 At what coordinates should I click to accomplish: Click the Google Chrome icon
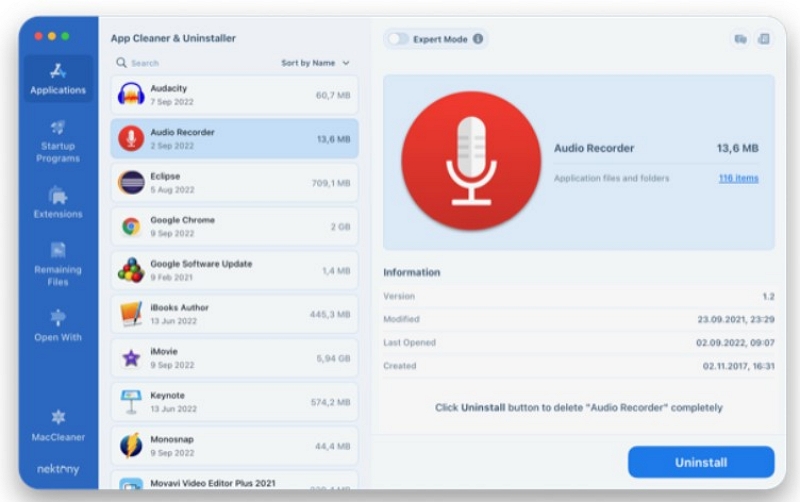click(131, 227)
